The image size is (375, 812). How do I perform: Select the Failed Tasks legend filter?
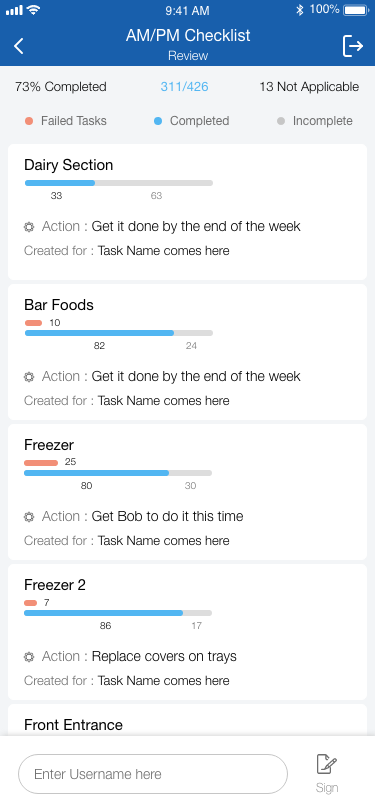click(66, 121)
